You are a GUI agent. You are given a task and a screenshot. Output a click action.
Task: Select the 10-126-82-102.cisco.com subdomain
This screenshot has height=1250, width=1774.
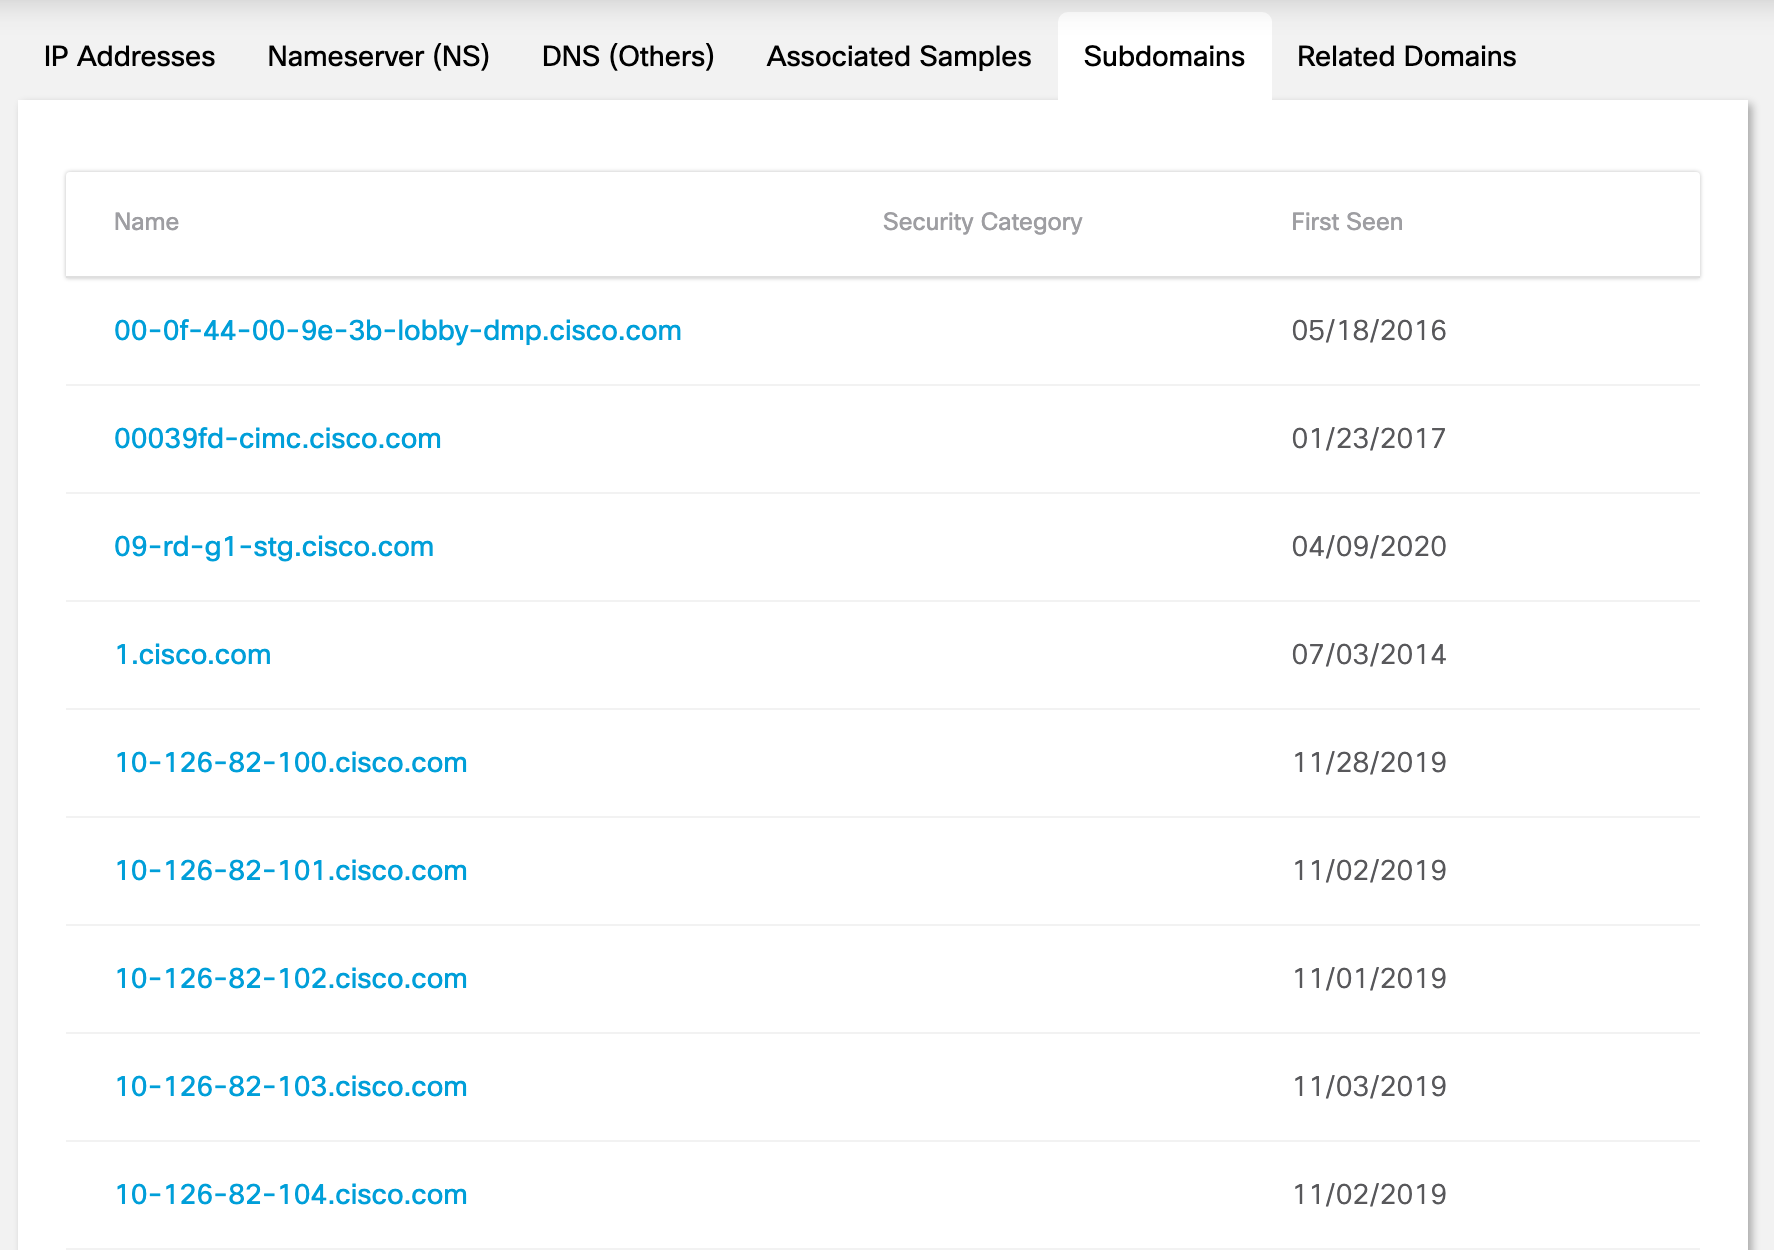291,979
